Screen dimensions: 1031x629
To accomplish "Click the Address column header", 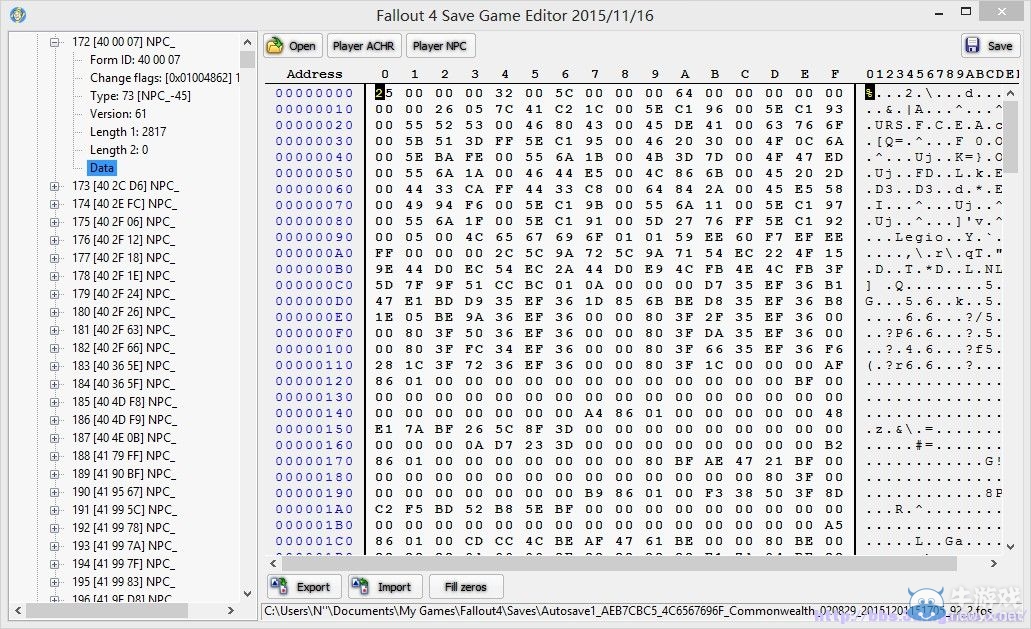I will pyautogui.click(x=314, y=74).
